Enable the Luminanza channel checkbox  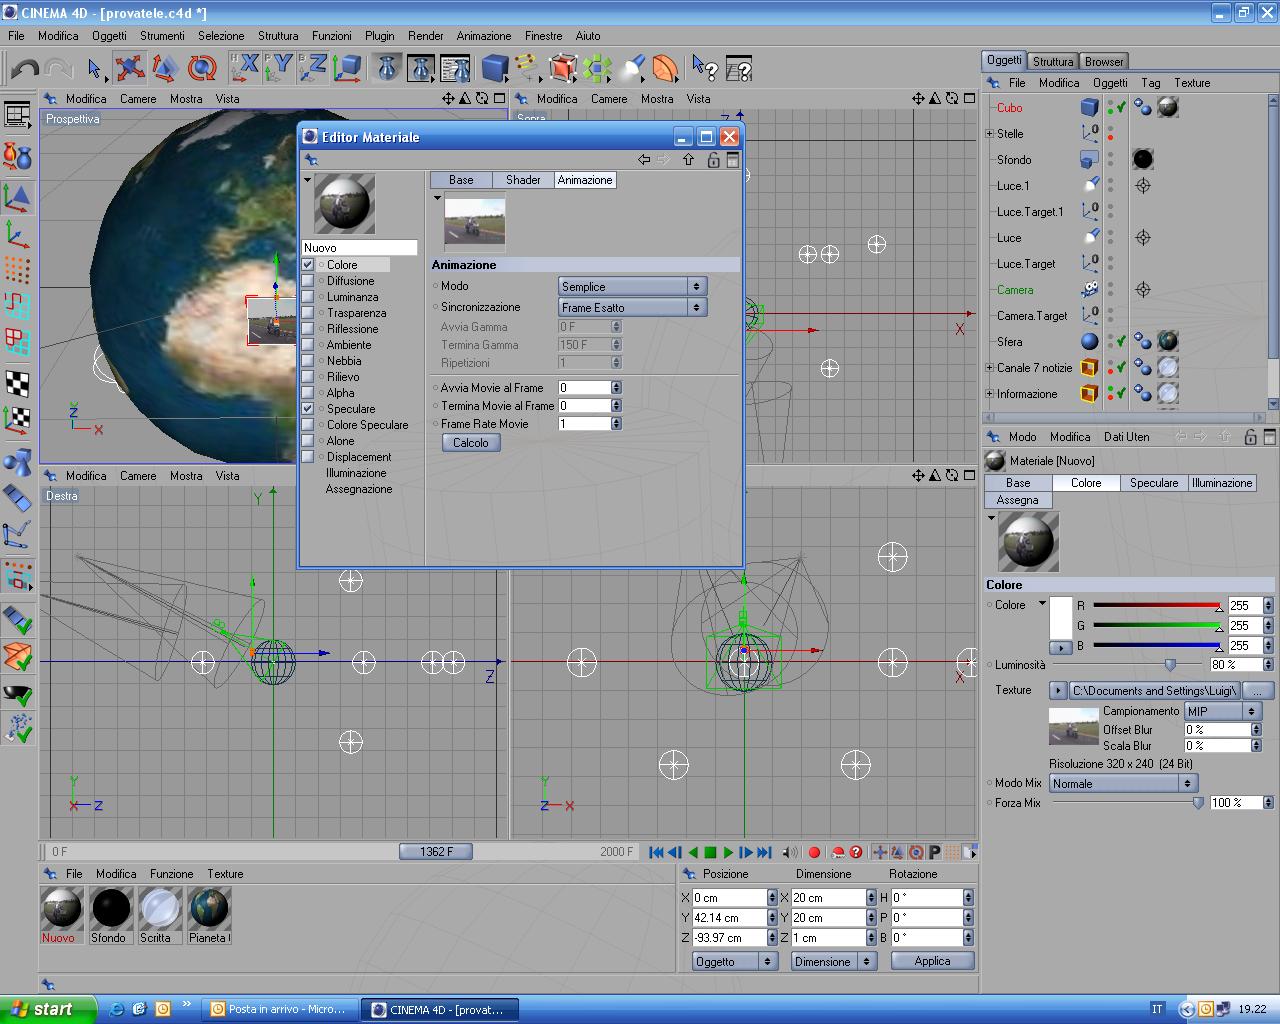(308, 297)
